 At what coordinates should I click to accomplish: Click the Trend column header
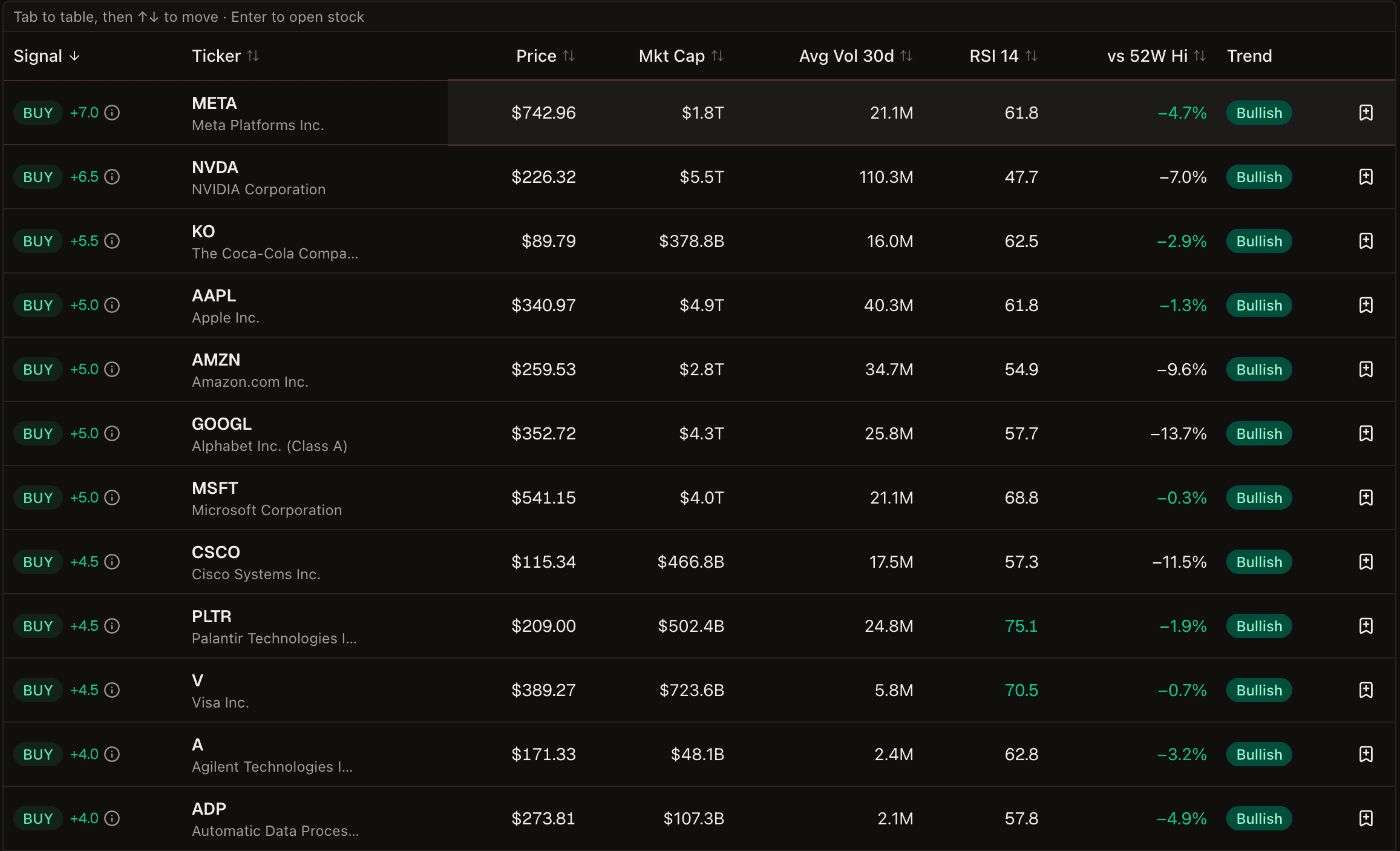(1249, 56)
